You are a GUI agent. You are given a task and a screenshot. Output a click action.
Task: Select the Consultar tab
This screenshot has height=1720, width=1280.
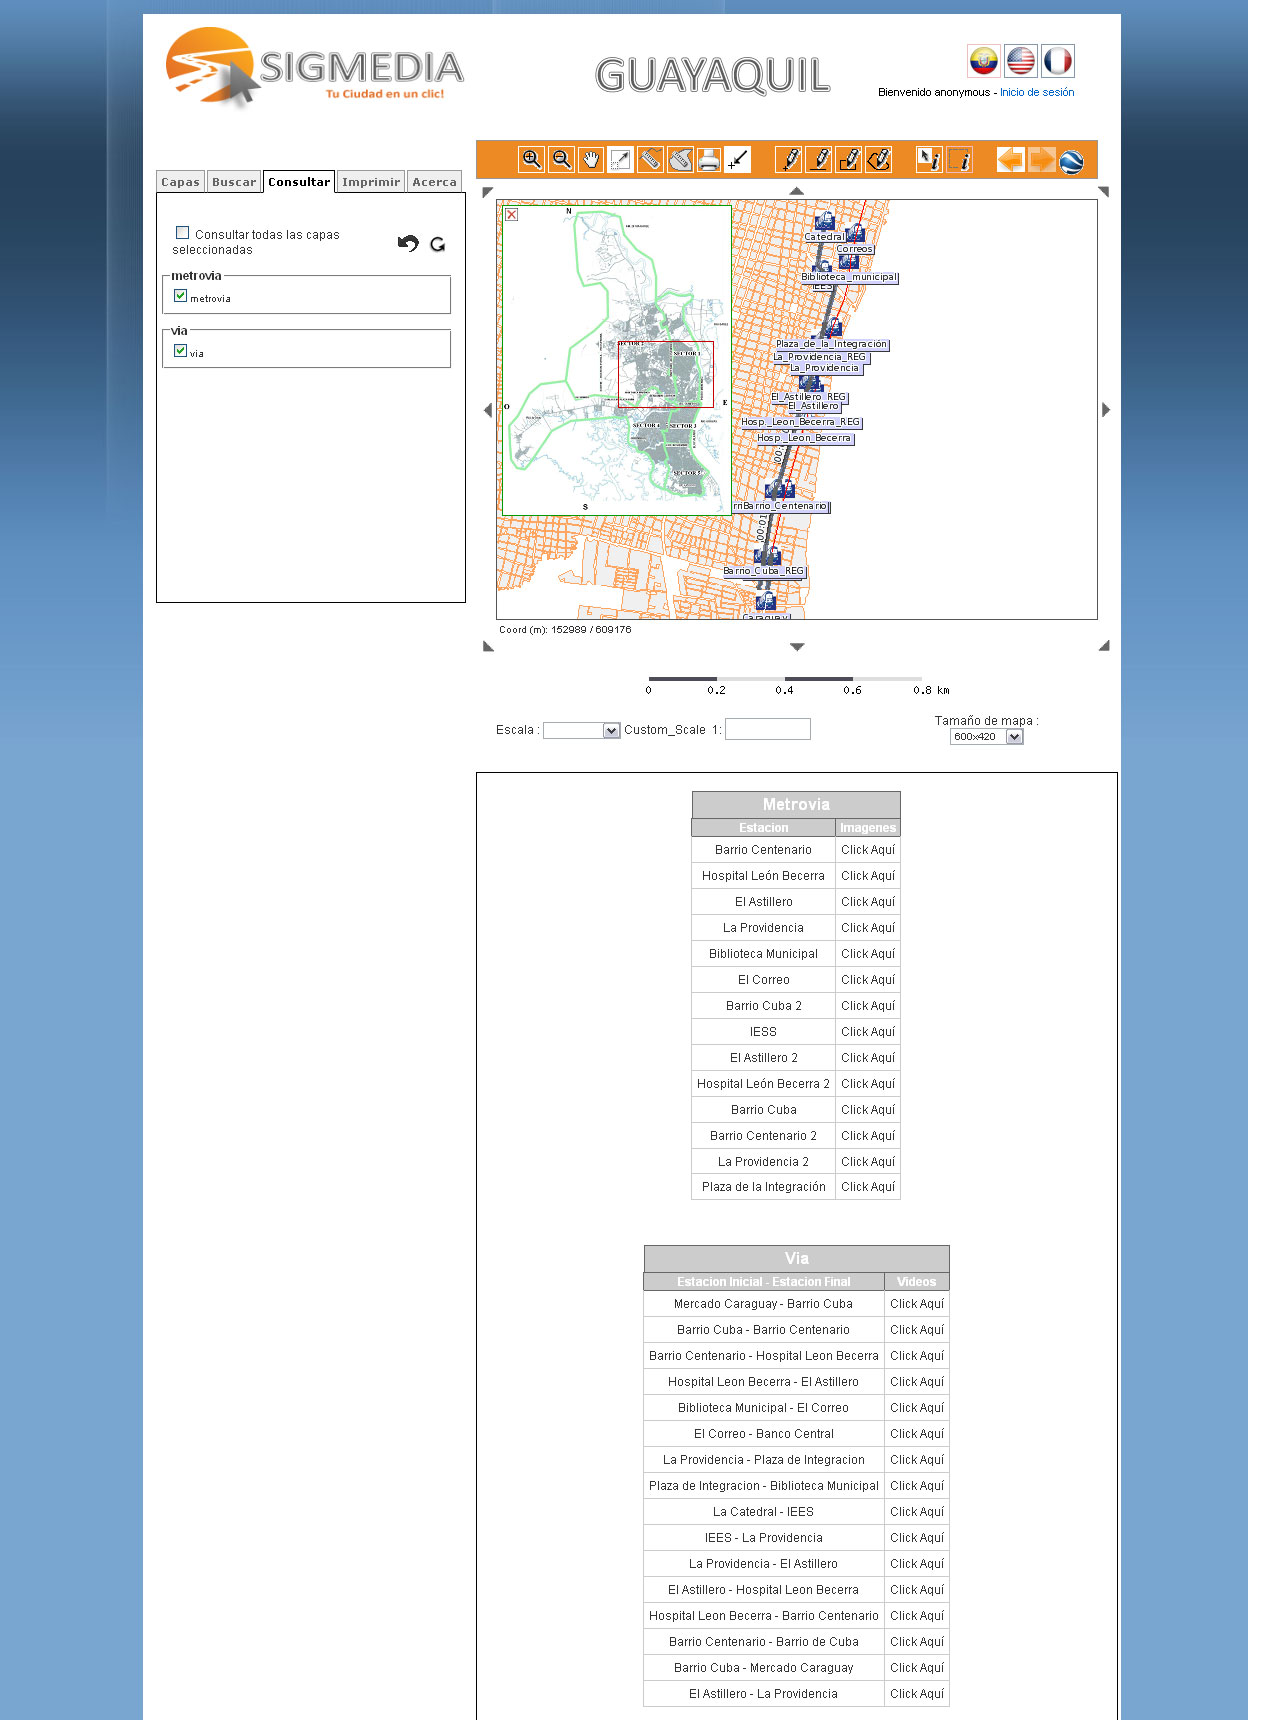(x=299, y=182)
